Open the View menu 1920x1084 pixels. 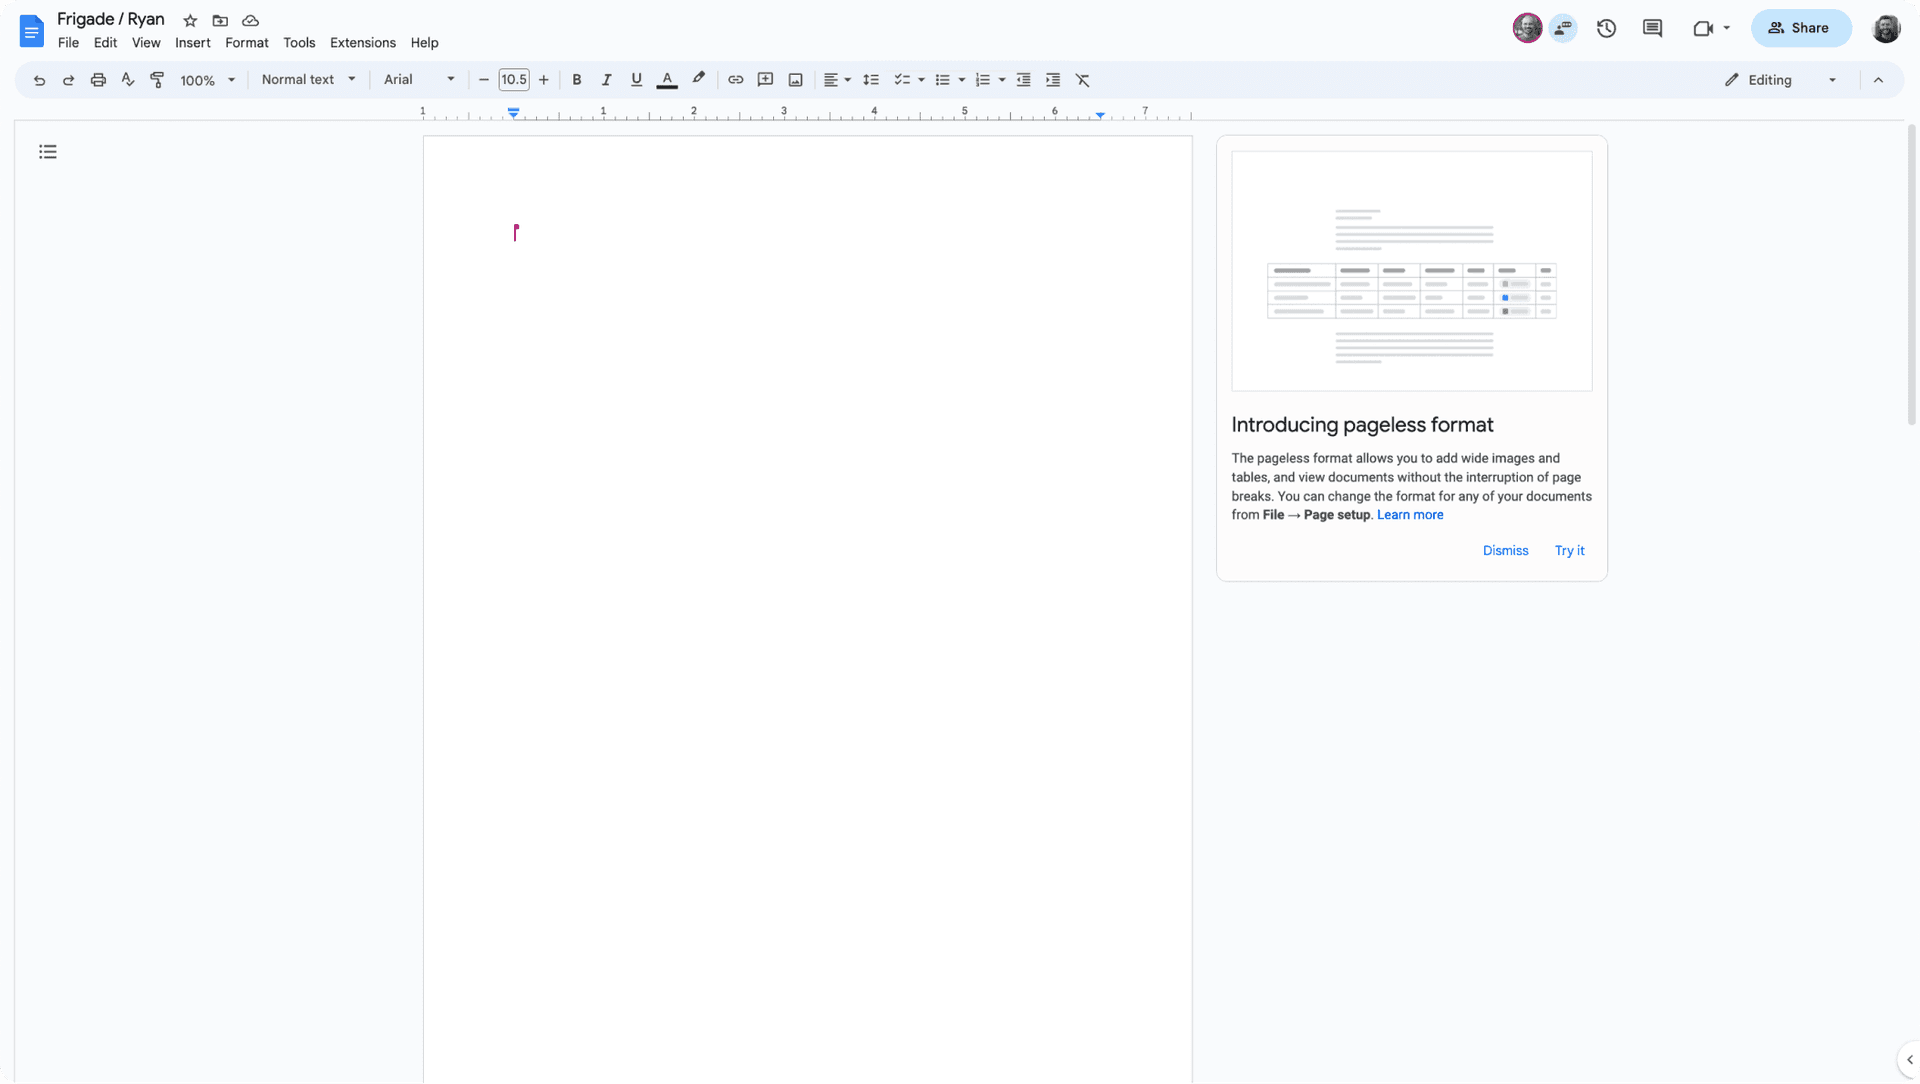[x=146, y=43]
